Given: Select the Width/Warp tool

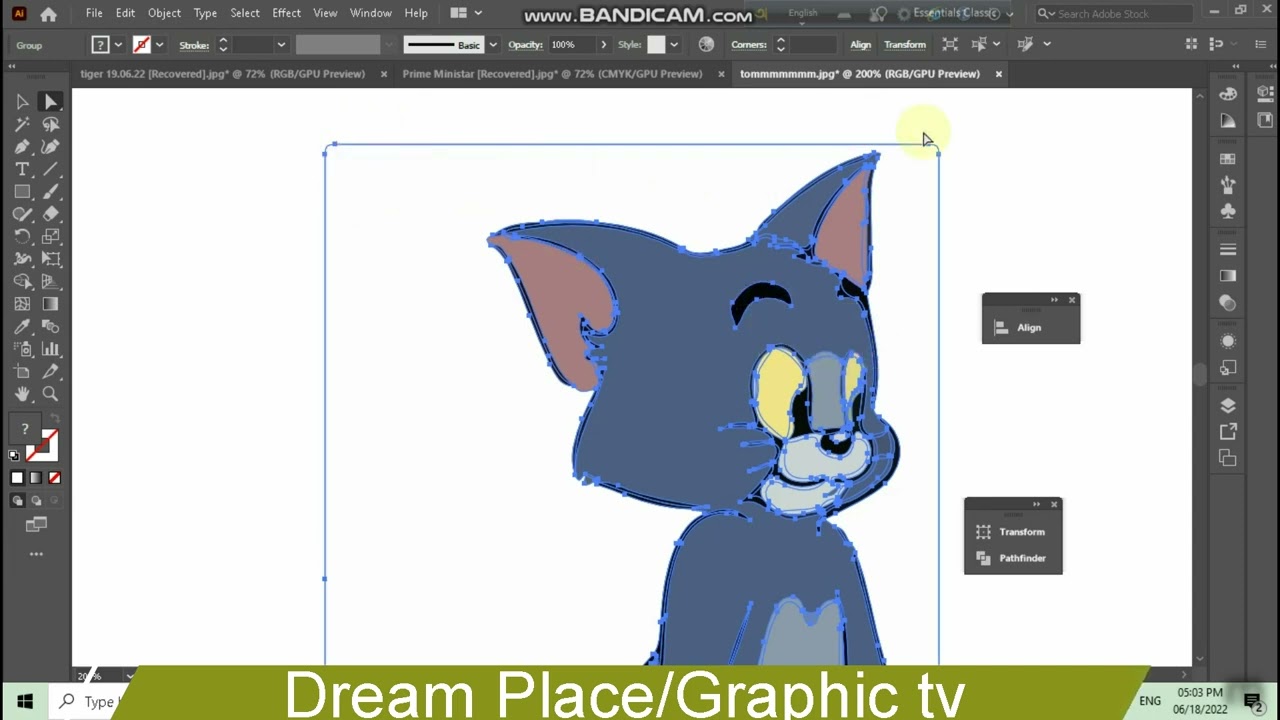Looking at the screenshot, I should (22, 259).
